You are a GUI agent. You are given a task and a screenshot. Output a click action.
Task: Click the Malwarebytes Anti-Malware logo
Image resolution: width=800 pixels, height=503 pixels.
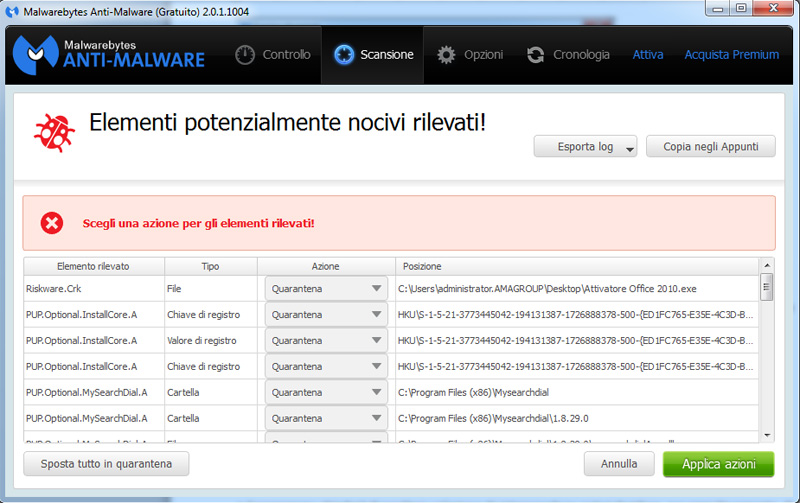108,55
